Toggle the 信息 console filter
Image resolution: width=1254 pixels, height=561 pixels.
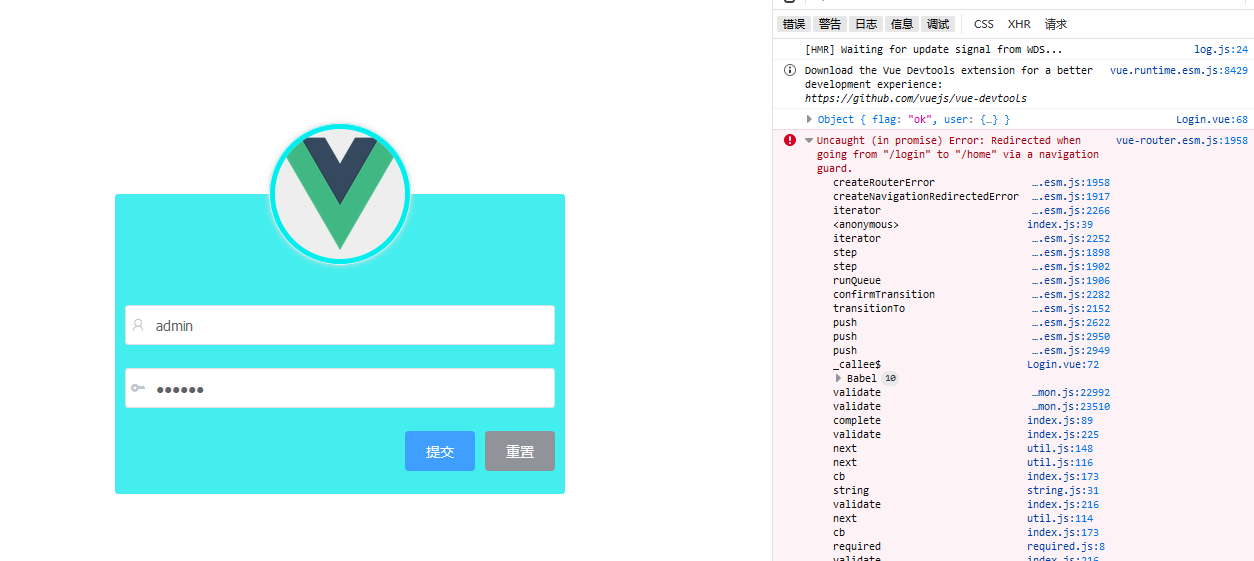[902, 24]
